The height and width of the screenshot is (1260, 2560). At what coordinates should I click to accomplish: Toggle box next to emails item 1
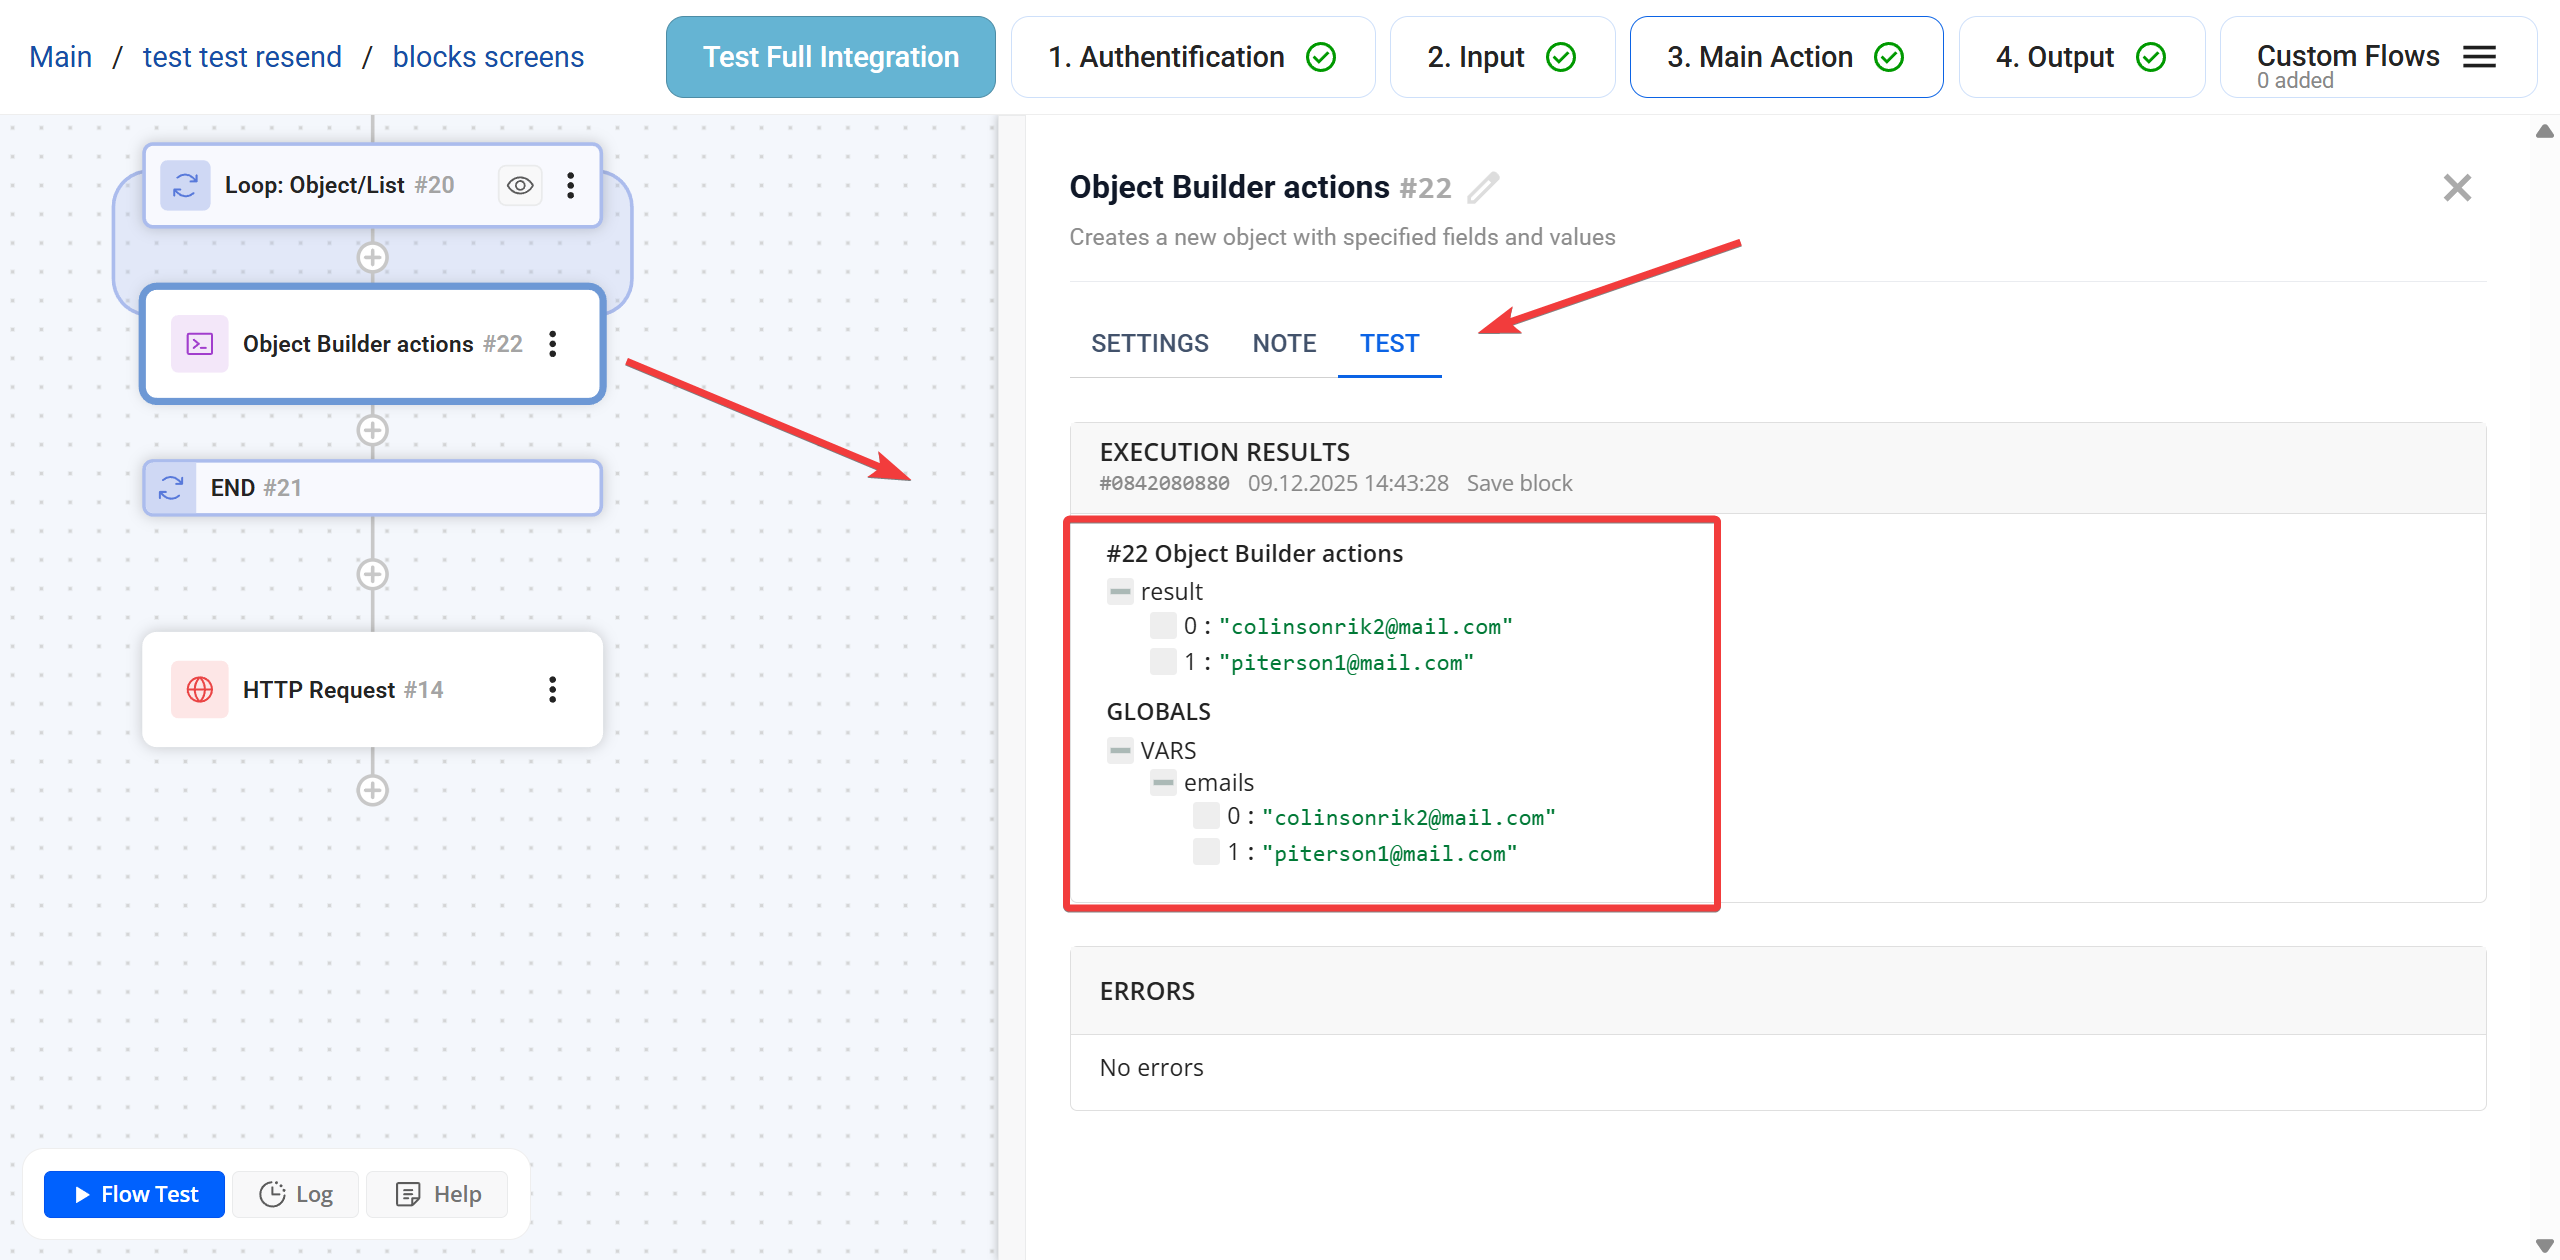(x=1206, y=852)
